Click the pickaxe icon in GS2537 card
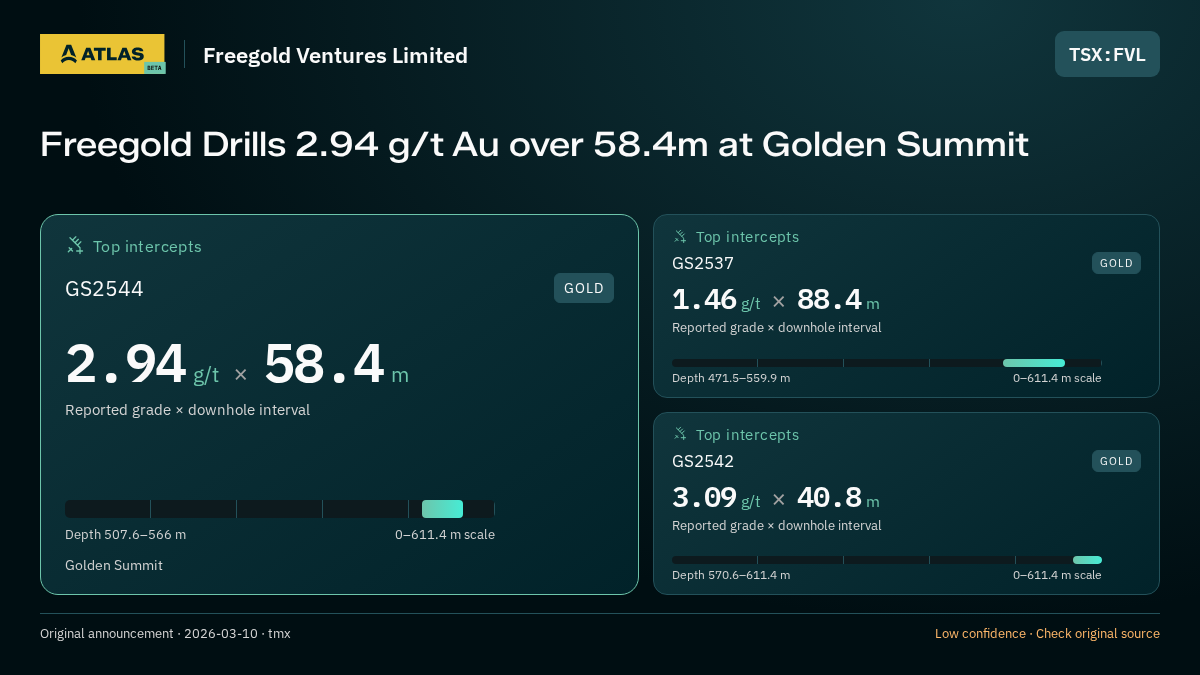This screenshot has width=1200, height=675. (680, 237)
